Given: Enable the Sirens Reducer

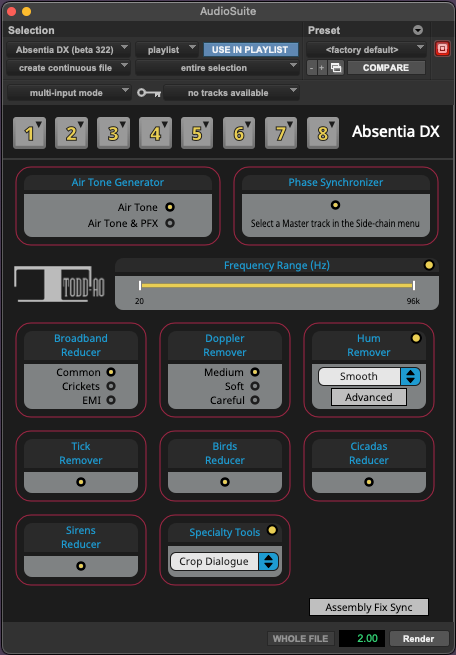Looking at the screenshot, I should pos(81,566).
